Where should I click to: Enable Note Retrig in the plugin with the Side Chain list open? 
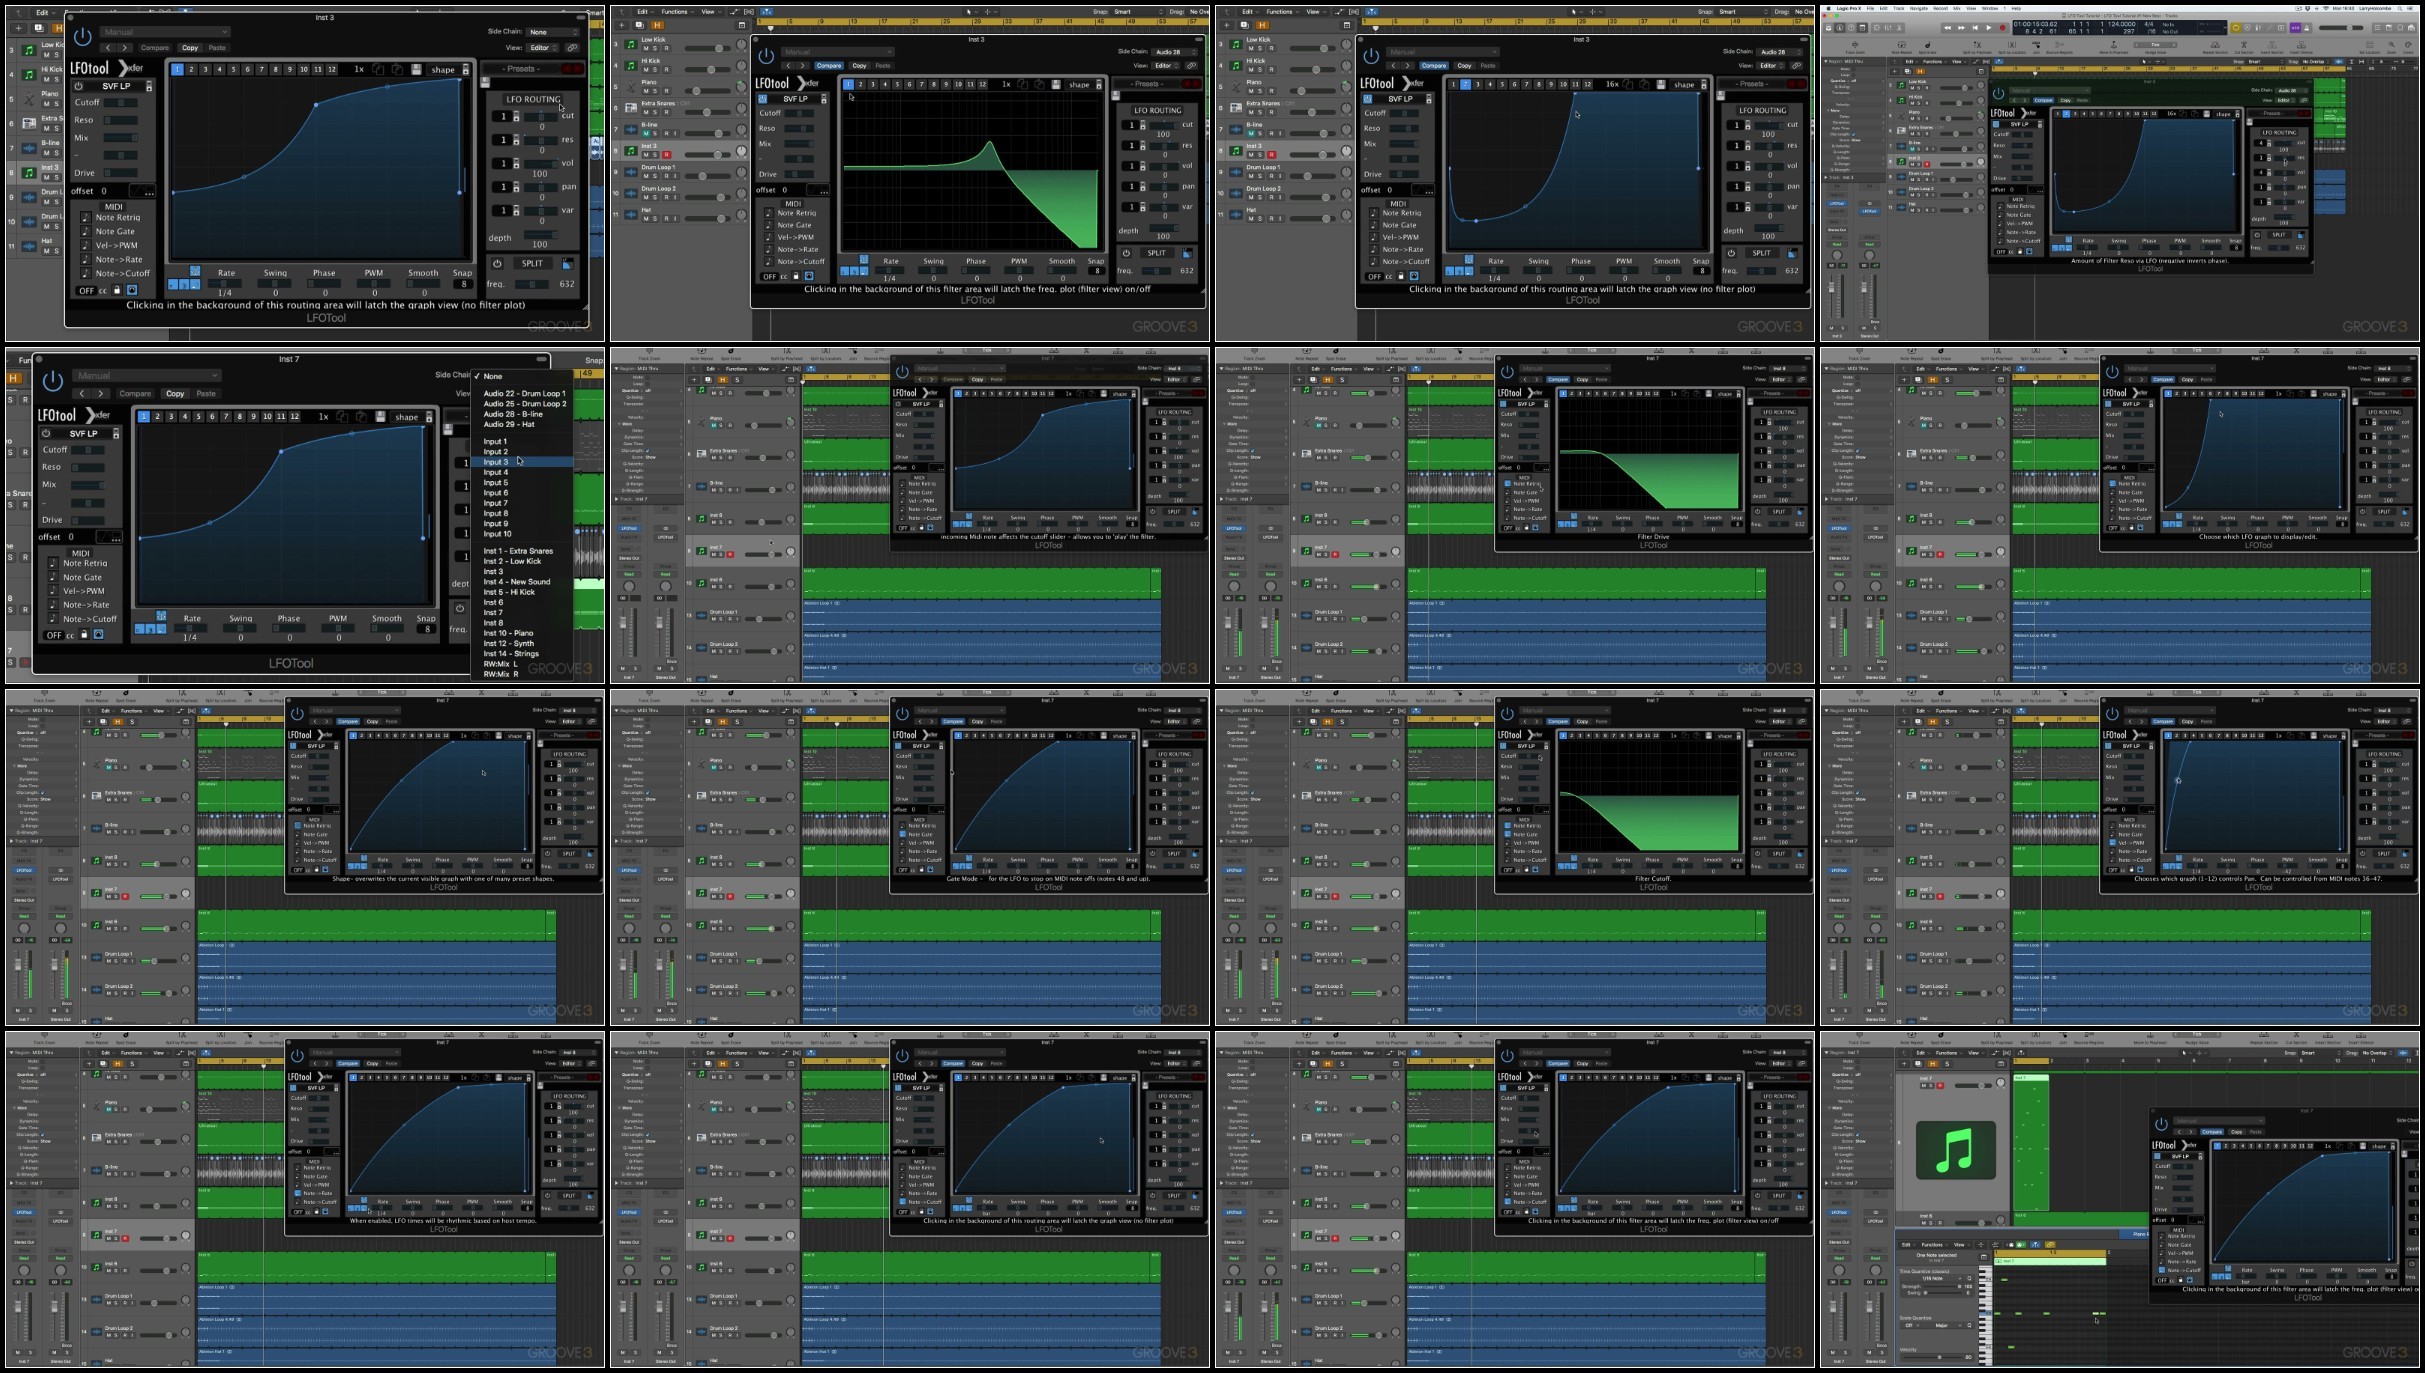tap(54, 563)
